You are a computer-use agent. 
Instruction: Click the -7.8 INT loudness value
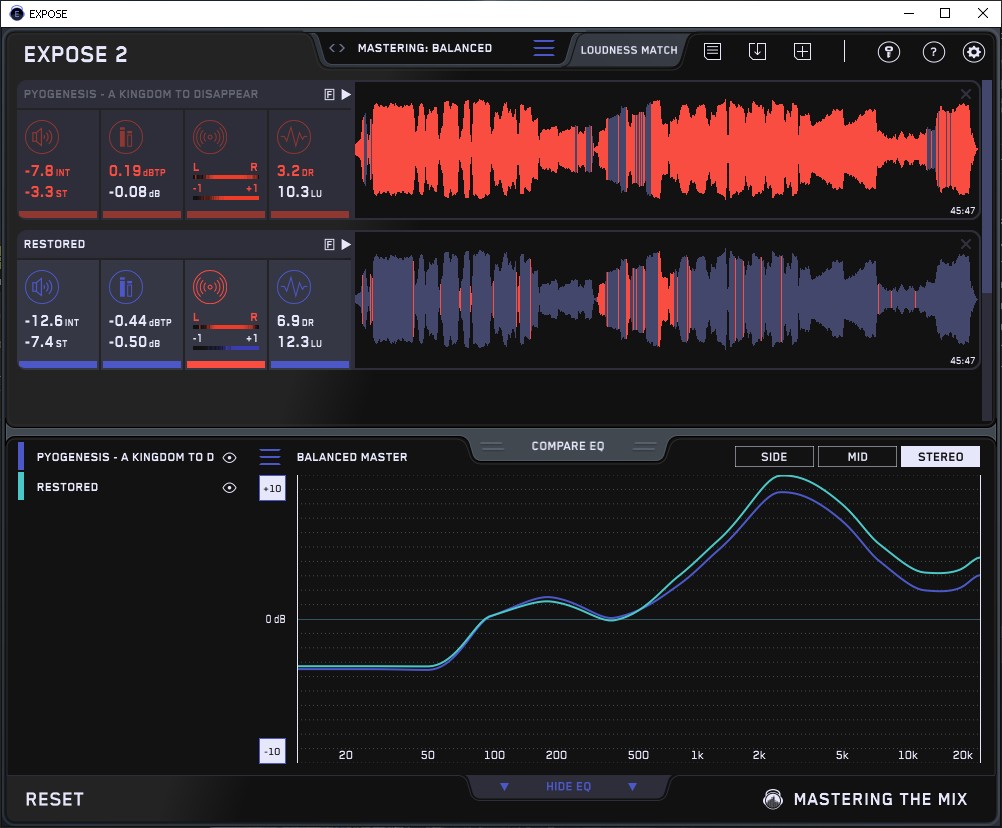pyautogui.click(x=47, y=171)
